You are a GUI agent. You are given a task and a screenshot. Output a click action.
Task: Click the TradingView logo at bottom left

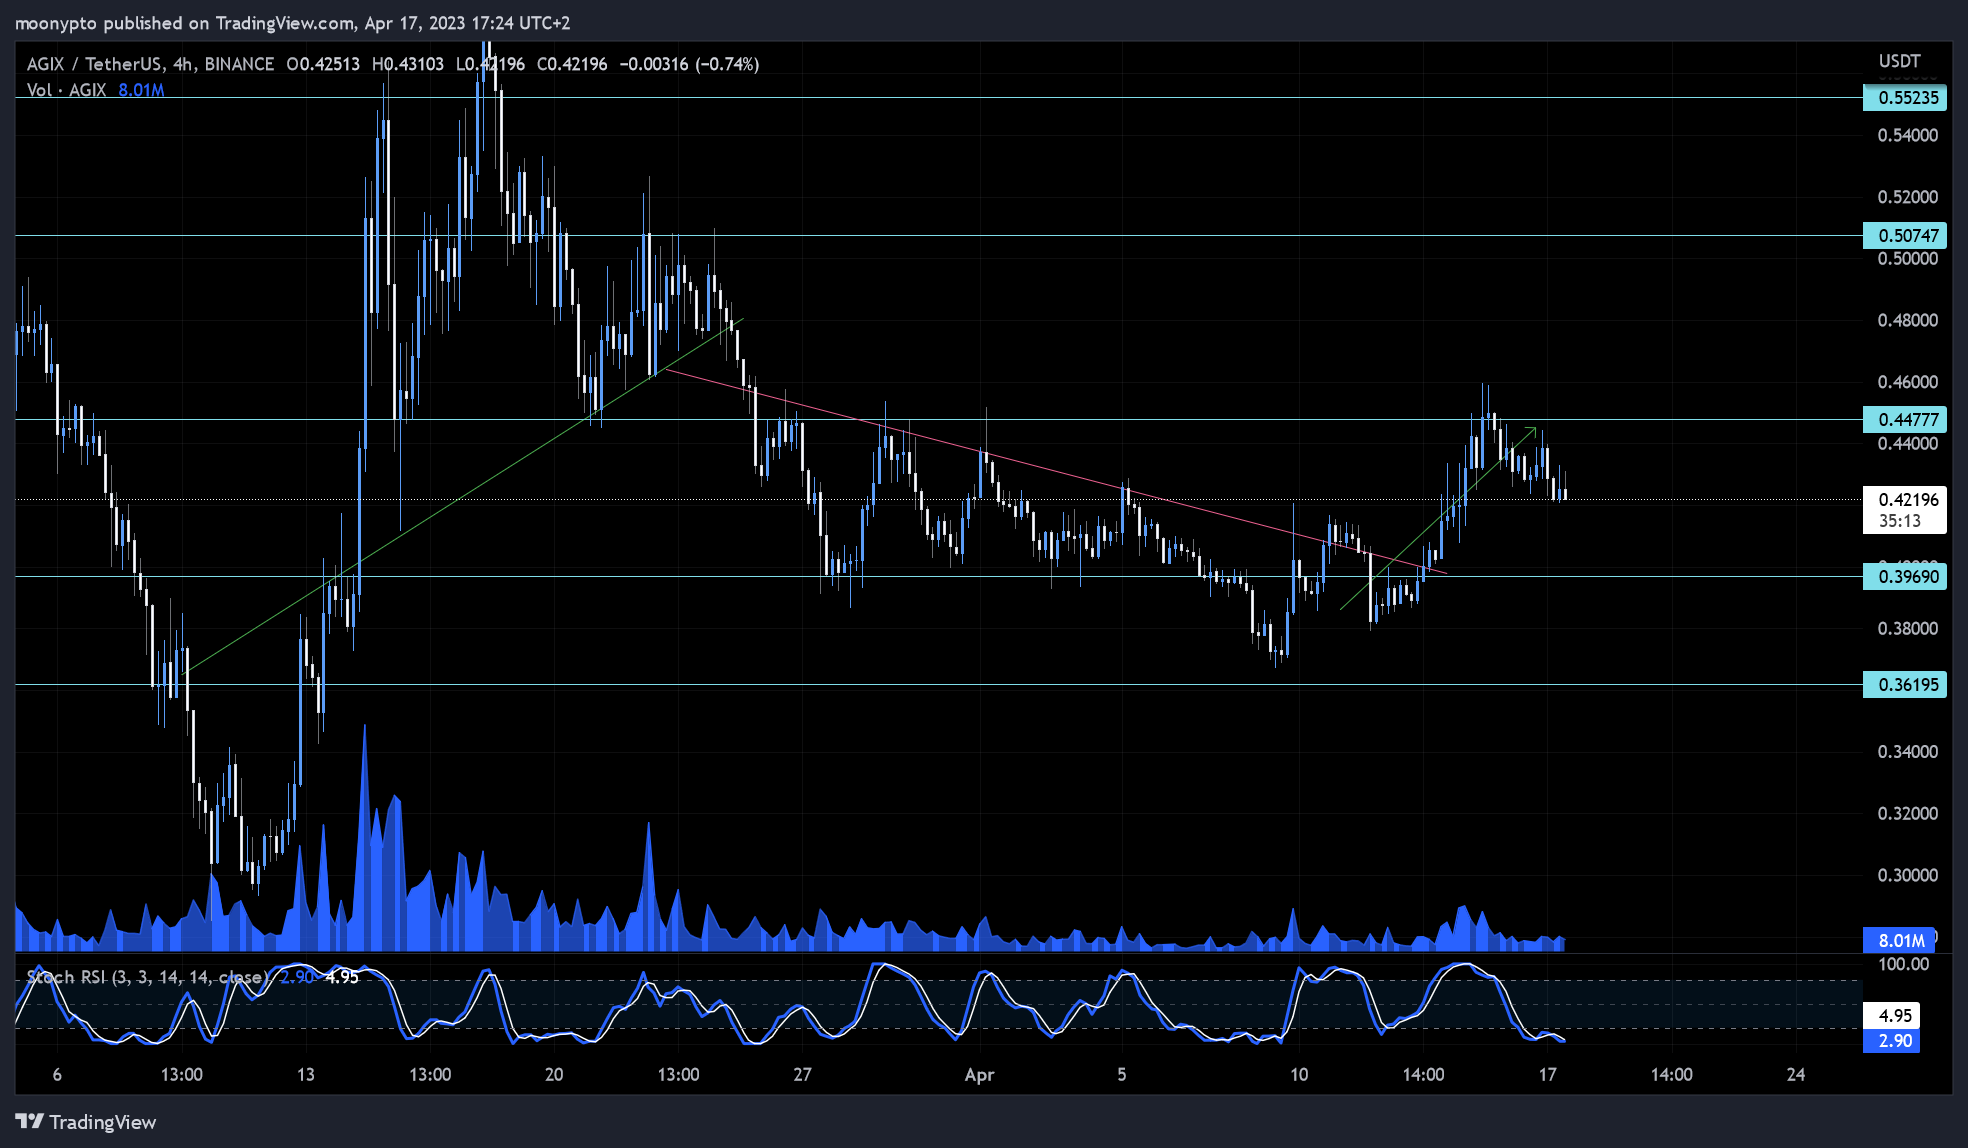86,1122
